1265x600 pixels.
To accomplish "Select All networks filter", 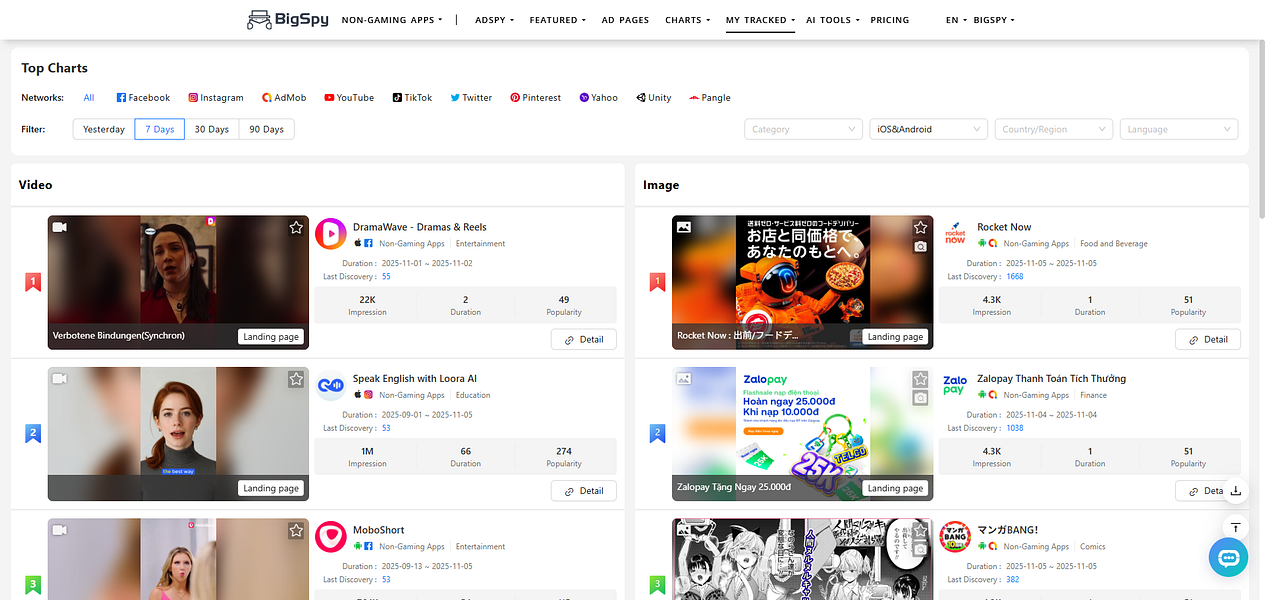I will (x=89, y=98).
